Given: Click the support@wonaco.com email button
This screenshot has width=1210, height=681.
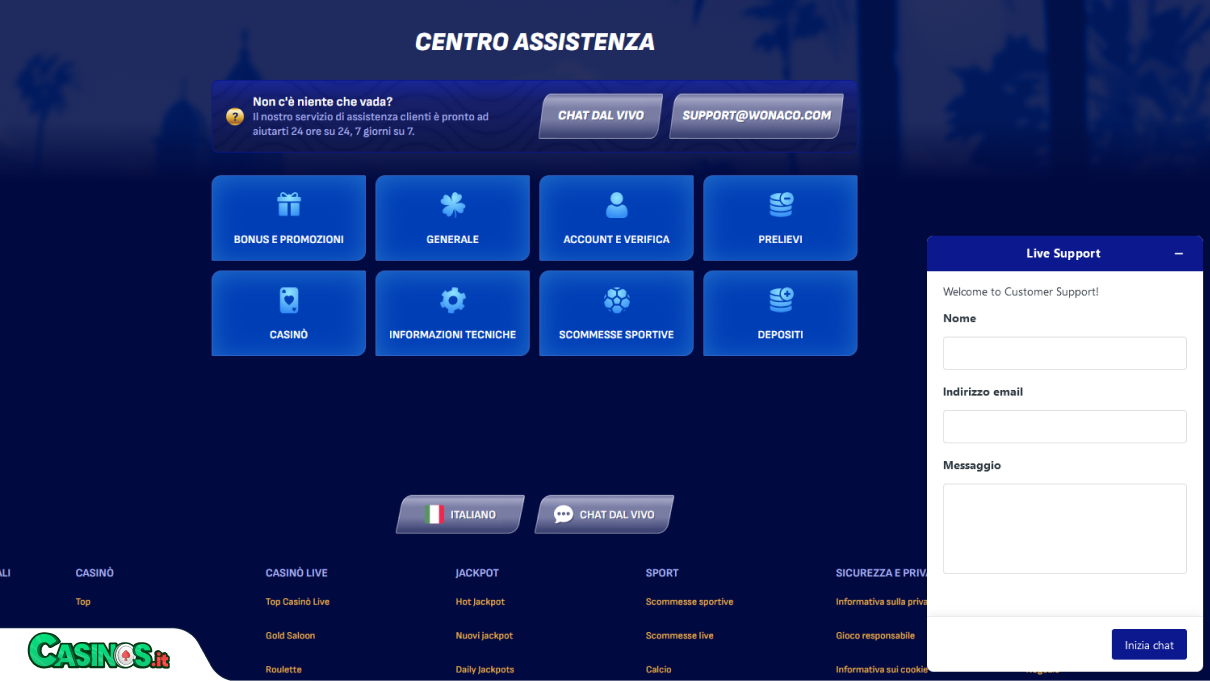Looking at the screenshot, I should 757,116.
